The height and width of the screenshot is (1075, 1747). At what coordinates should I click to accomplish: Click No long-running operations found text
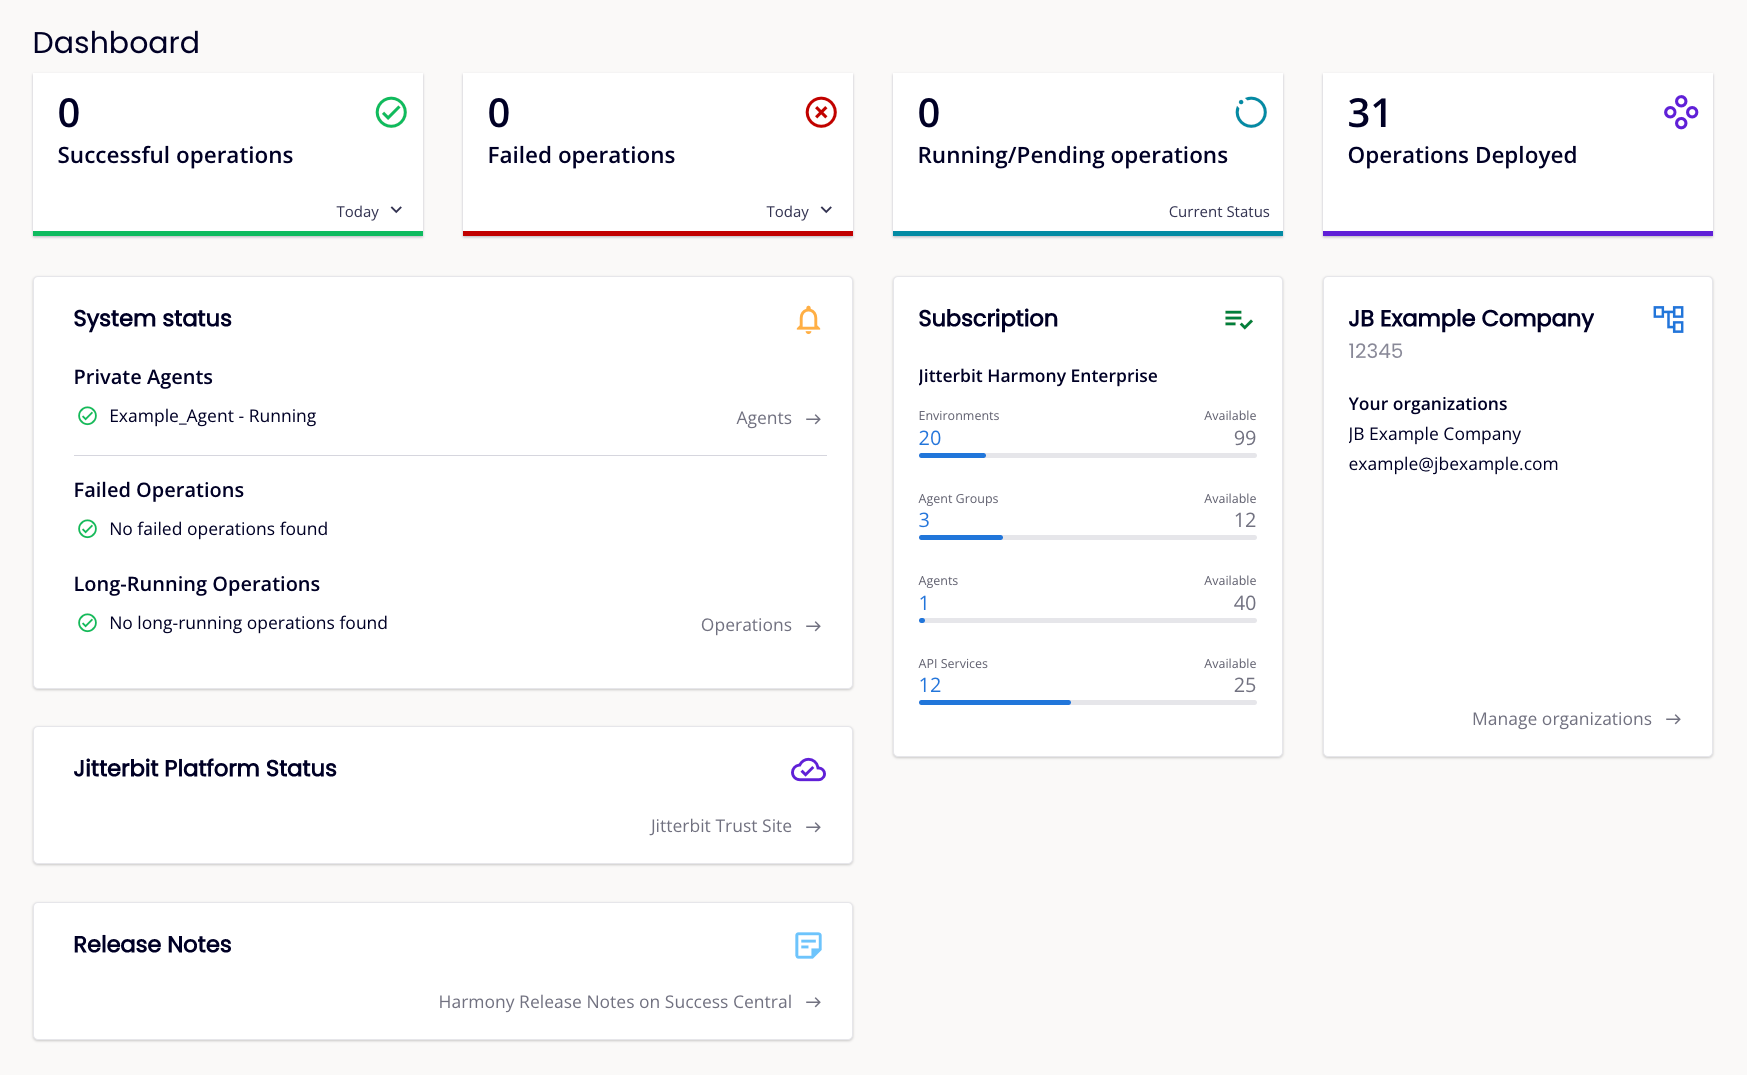[249, 623]
